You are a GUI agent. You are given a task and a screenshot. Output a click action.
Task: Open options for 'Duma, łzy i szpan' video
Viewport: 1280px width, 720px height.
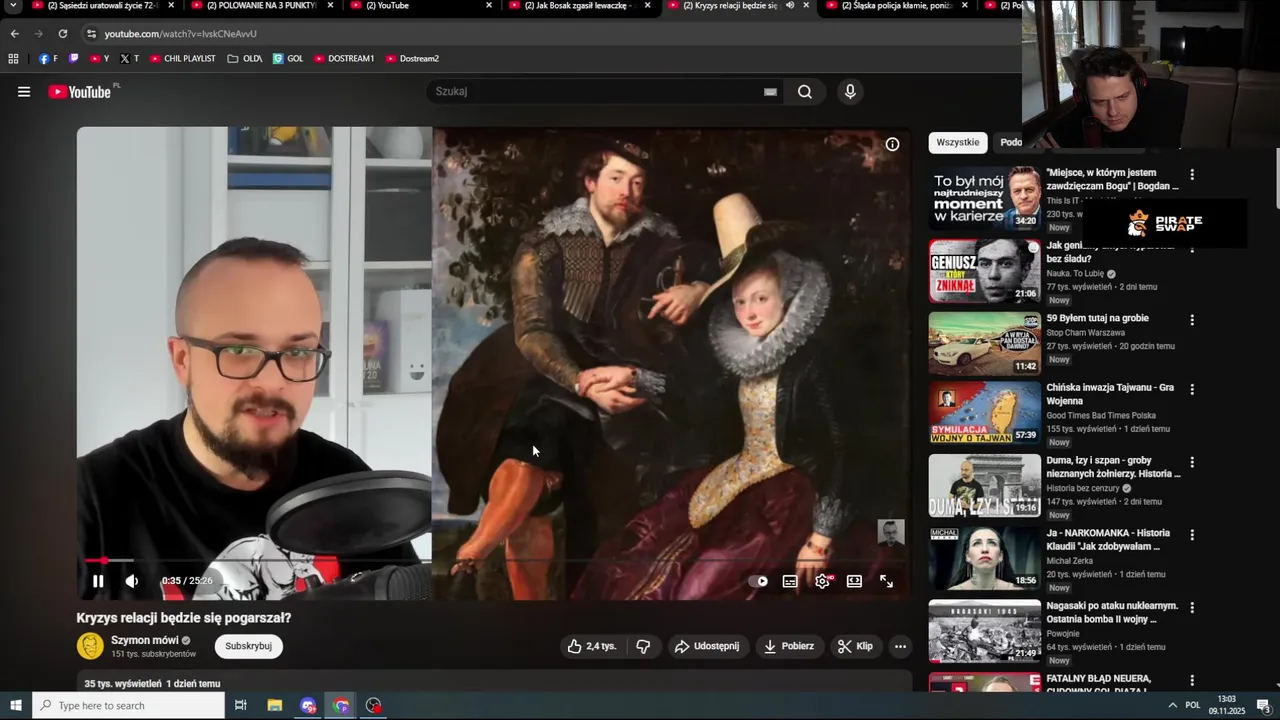click(x=1192, y=463)
